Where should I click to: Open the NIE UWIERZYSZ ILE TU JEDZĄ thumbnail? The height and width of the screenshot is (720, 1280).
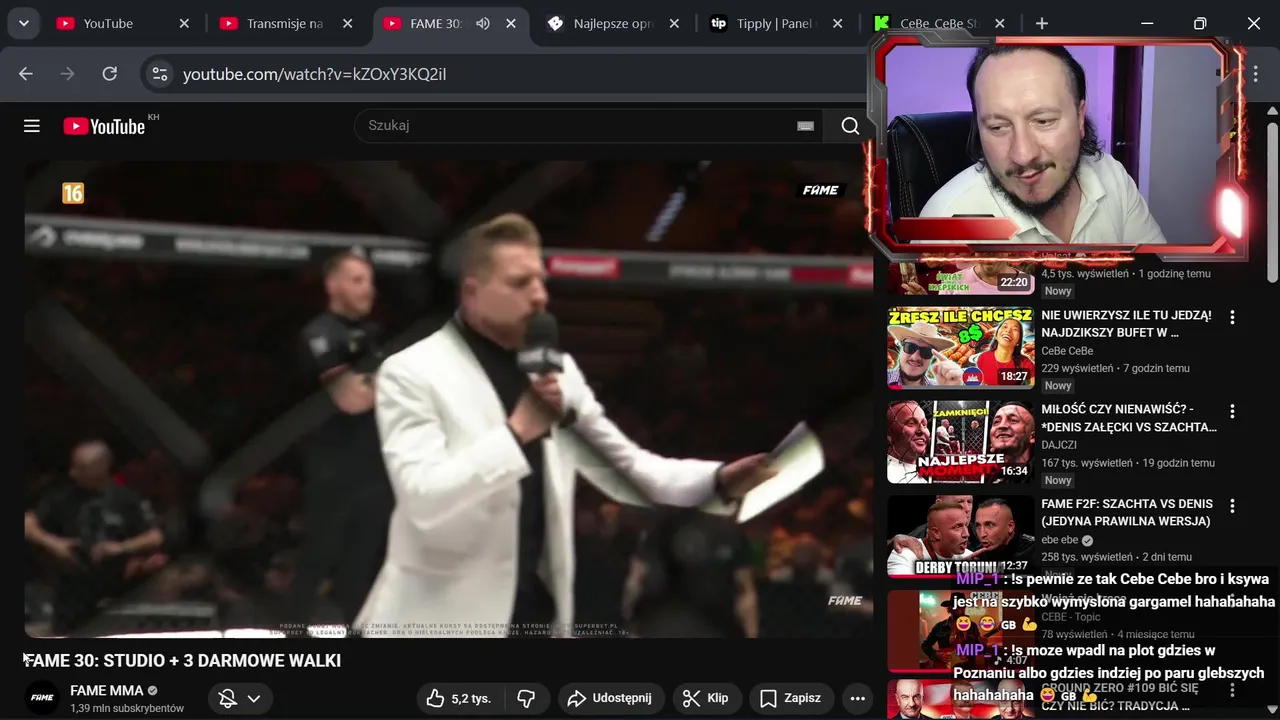pos(961,347)
